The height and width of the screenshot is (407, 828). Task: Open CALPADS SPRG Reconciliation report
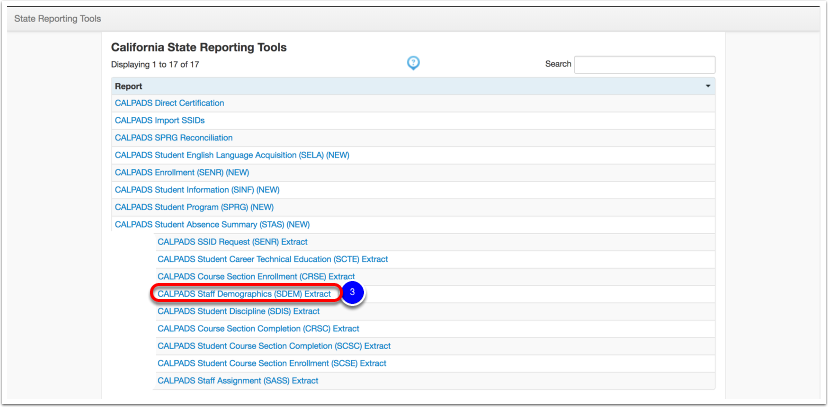[x=174, y=138]
